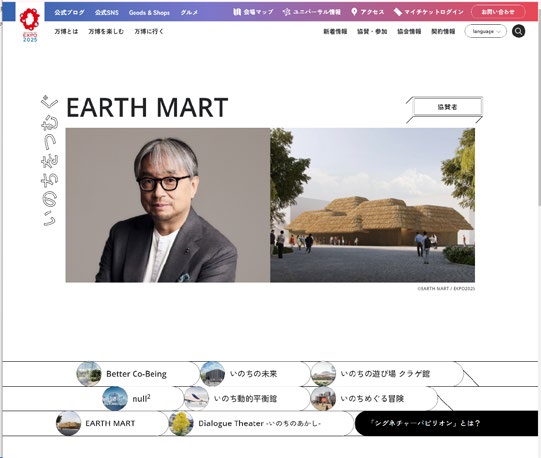Click the producer portrait photo
The width and height of the screenshot is (541, 458).
point(168,205)
